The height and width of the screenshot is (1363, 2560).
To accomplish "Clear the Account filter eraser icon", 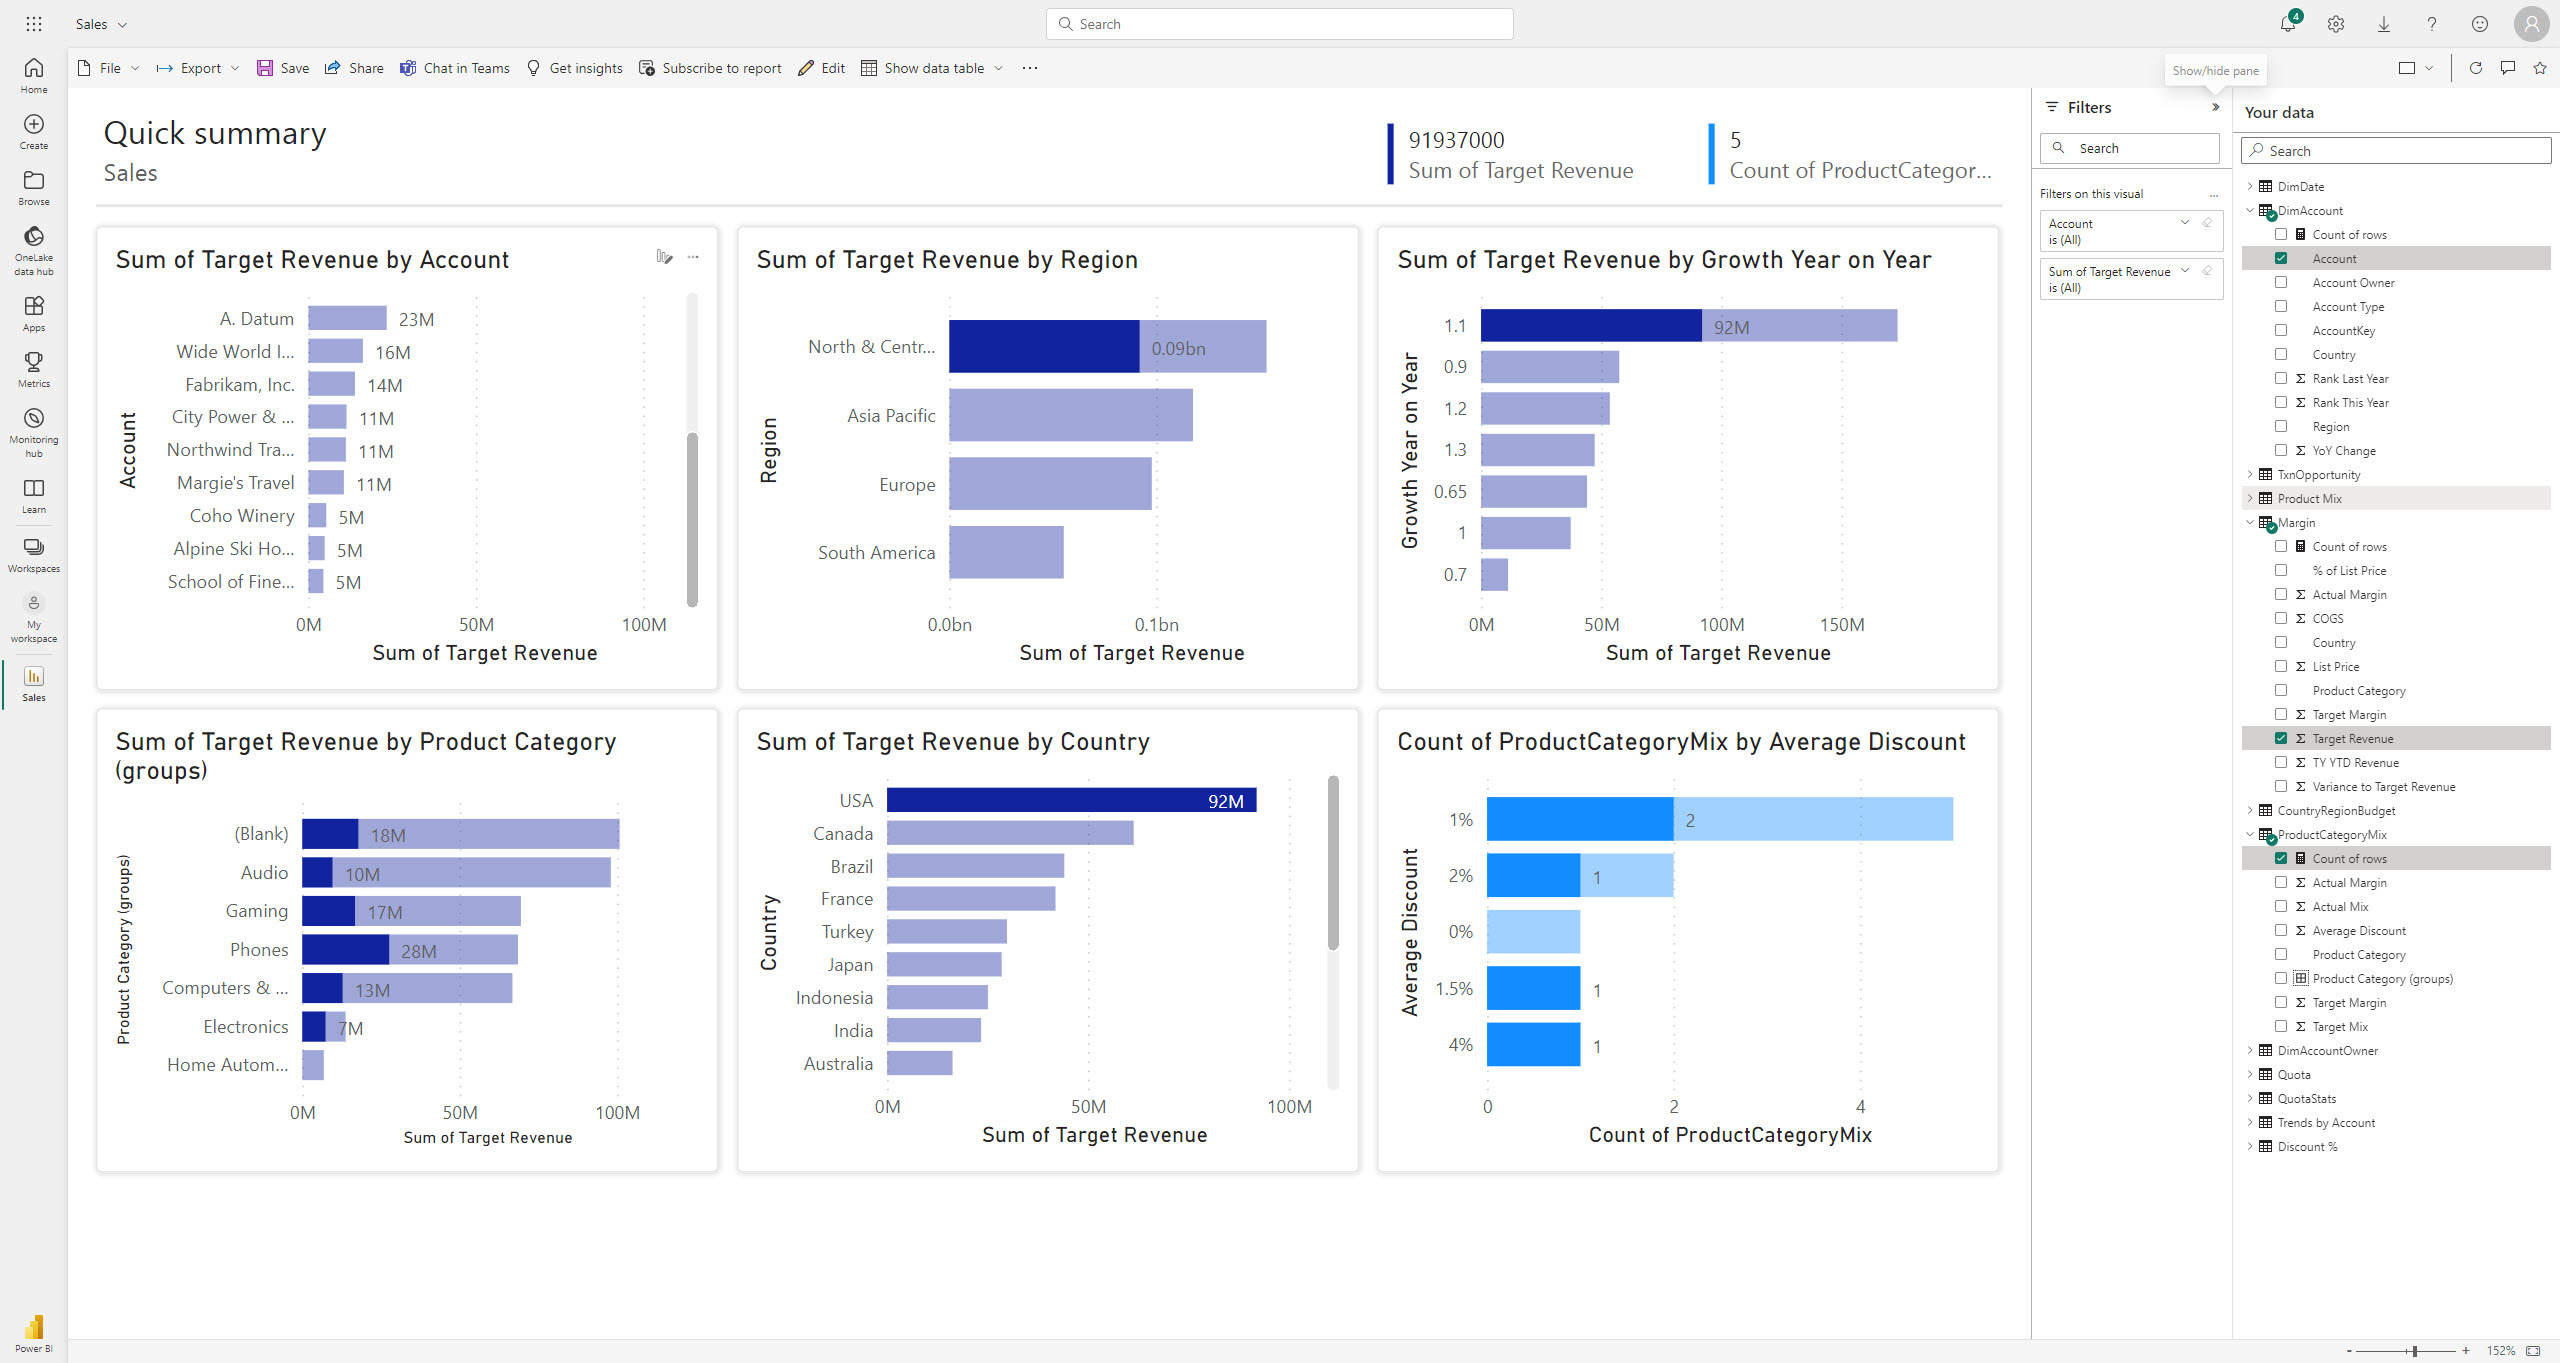I will point(2207,223).
